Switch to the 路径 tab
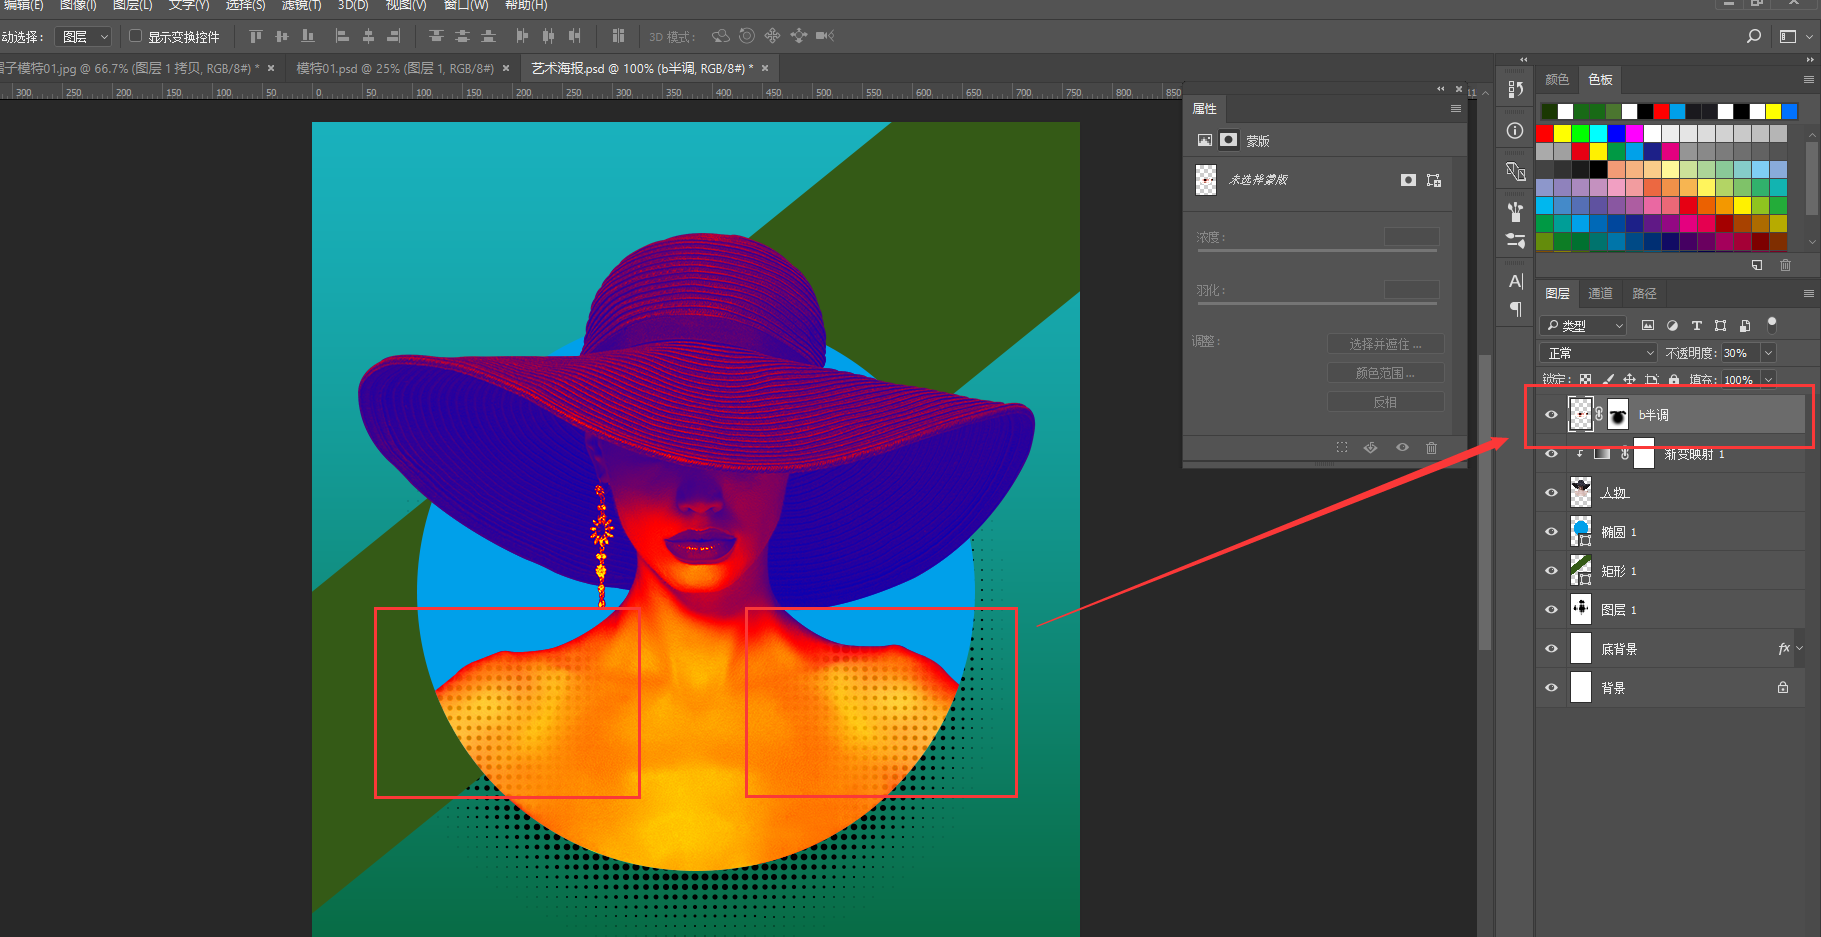The image size is (1821, 937). point(1644,294)
